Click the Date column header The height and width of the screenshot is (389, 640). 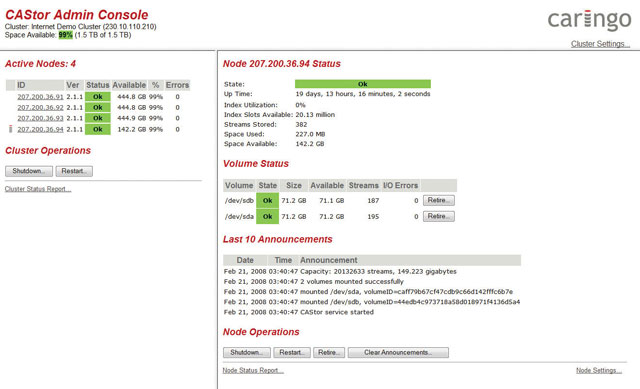[245, 260]
